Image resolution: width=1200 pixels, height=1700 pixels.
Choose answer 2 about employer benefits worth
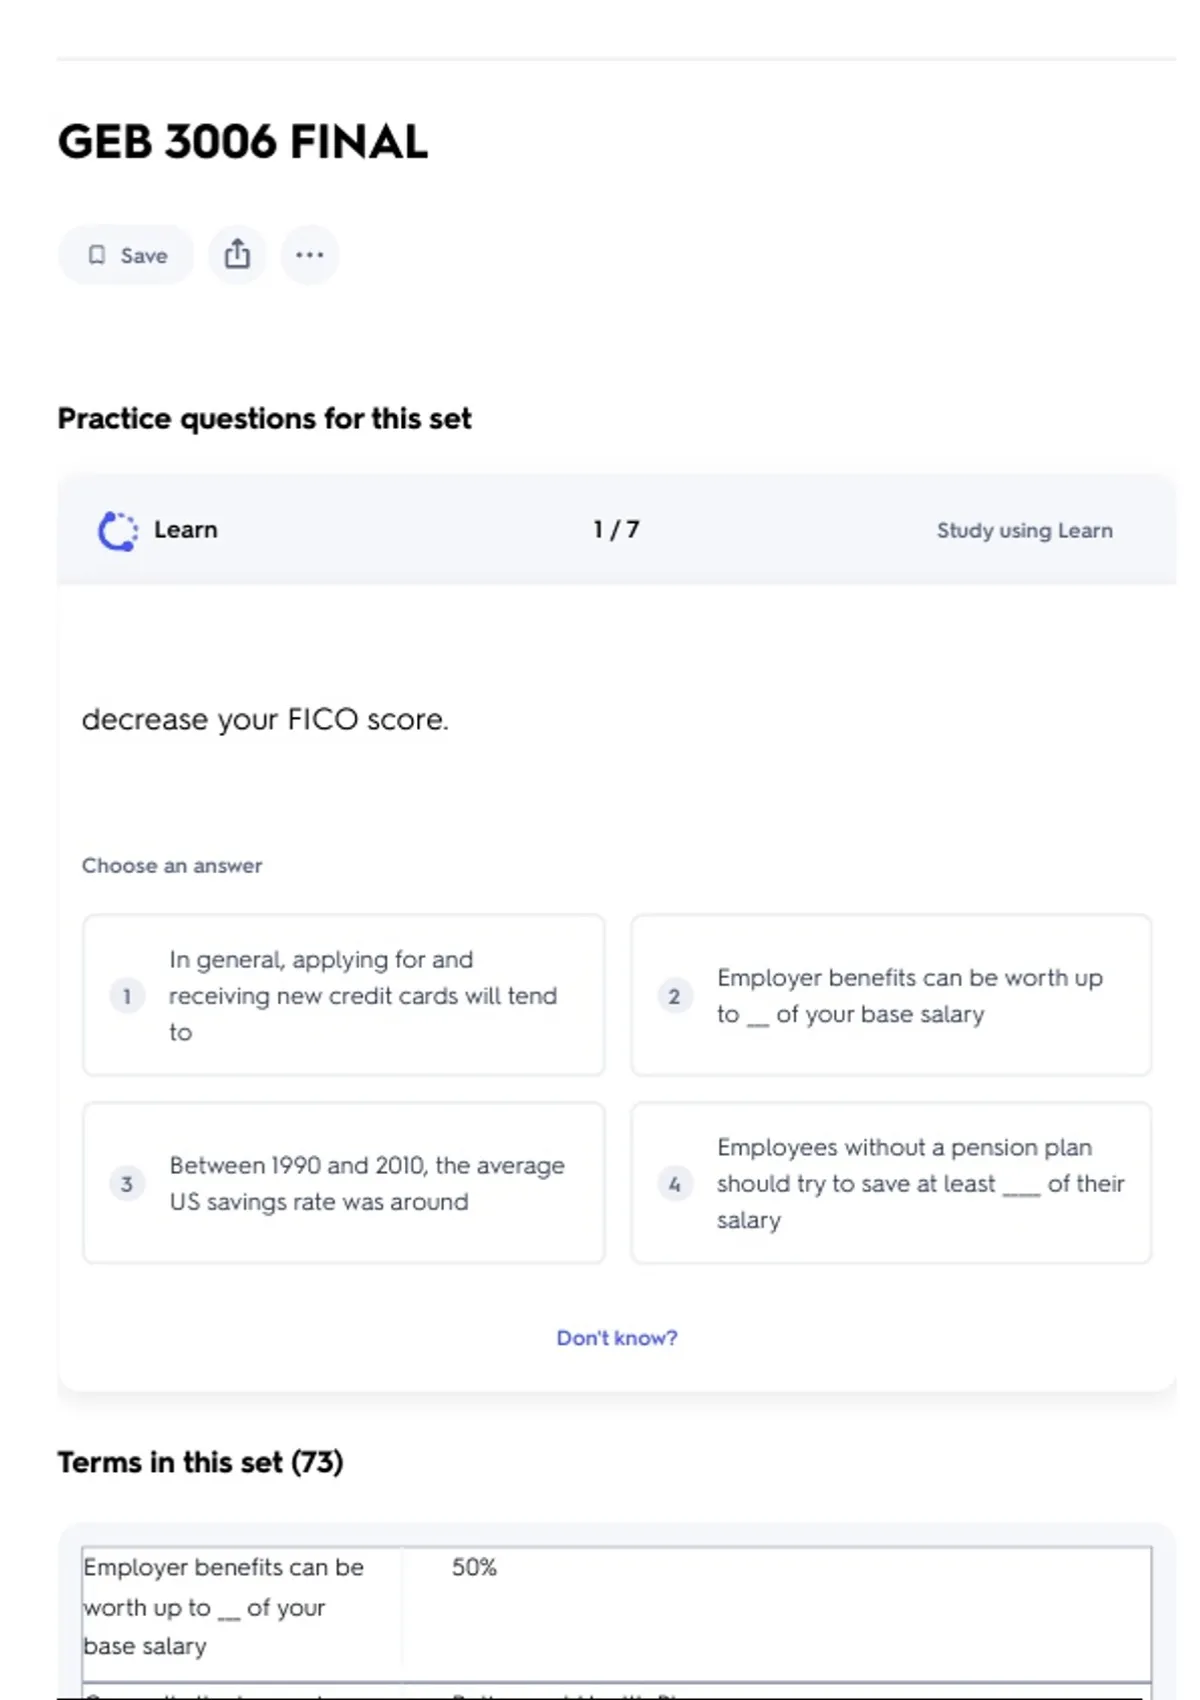(891, 995)
